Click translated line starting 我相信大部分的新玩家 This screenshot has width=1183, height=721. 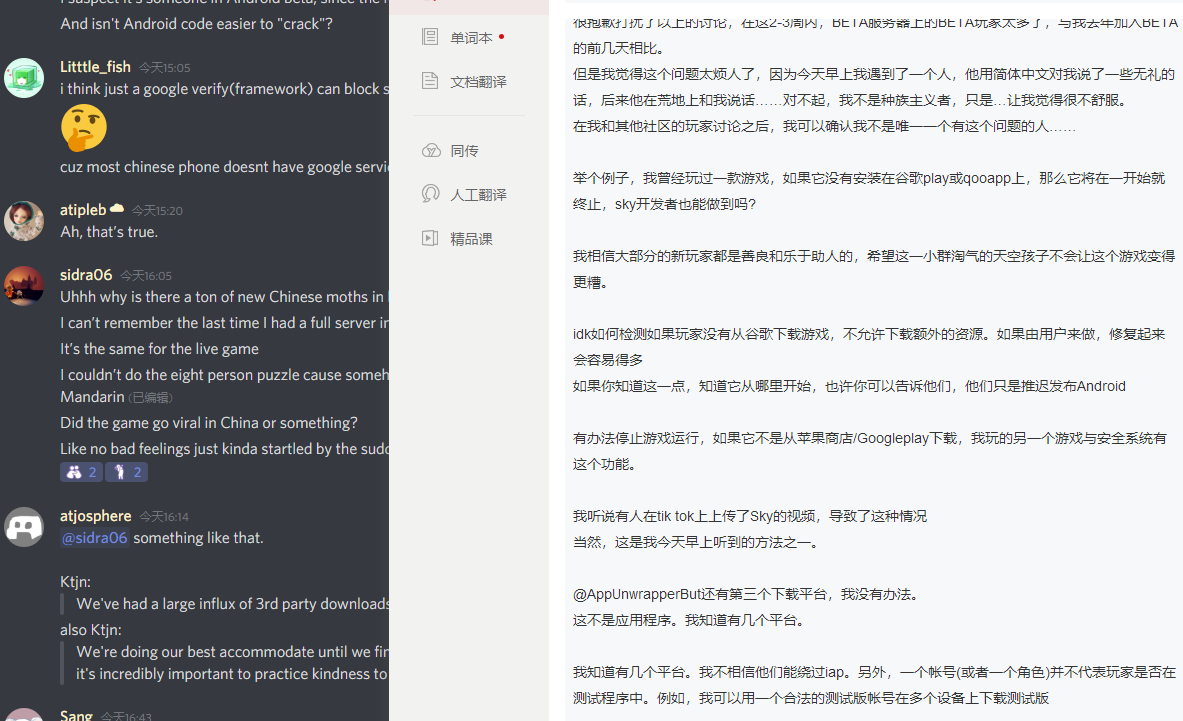pos(874,269)
